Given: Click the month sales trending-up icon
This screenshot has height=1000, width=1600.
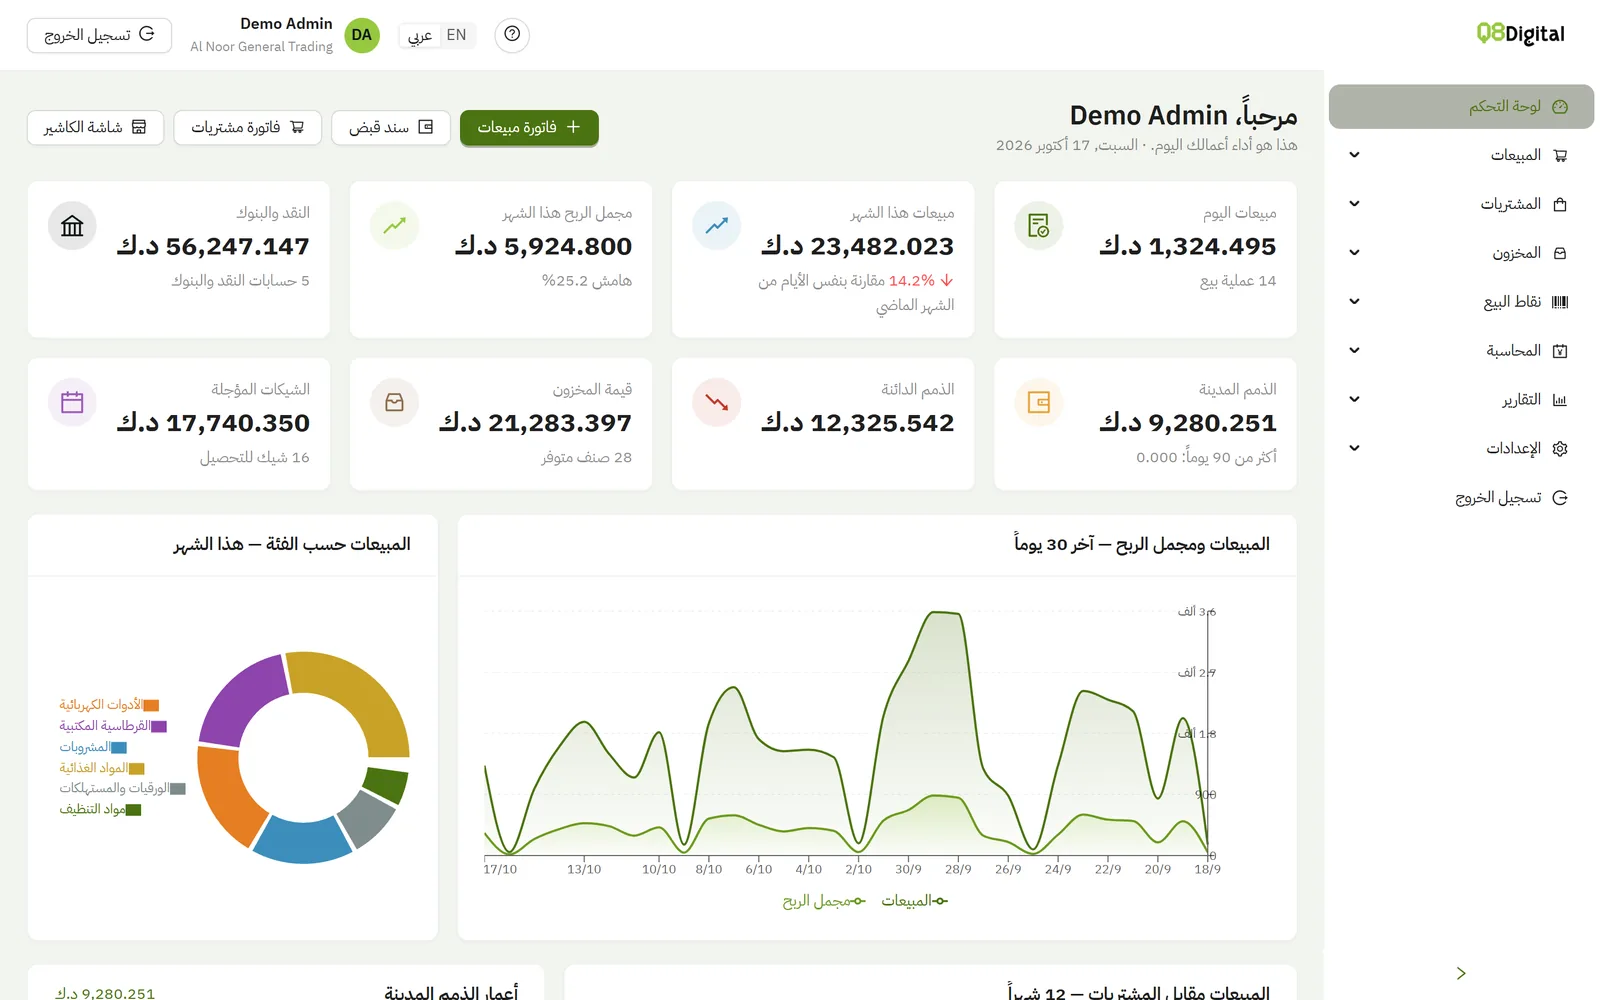Looking at the screenshot, I should pyautogui.click(x=717, y=226).
